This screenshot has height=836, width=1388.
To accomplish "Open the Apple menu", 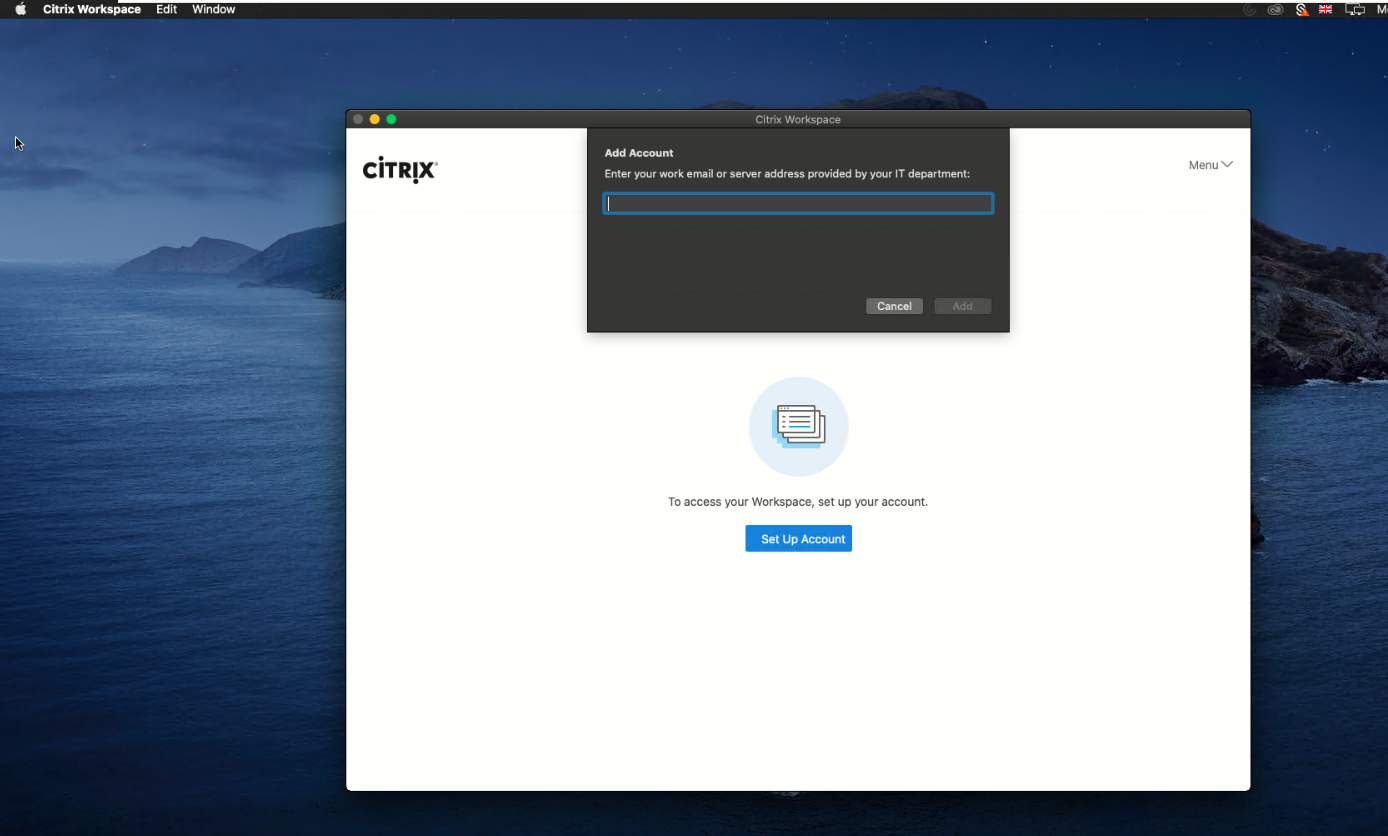I will point(21,10).
